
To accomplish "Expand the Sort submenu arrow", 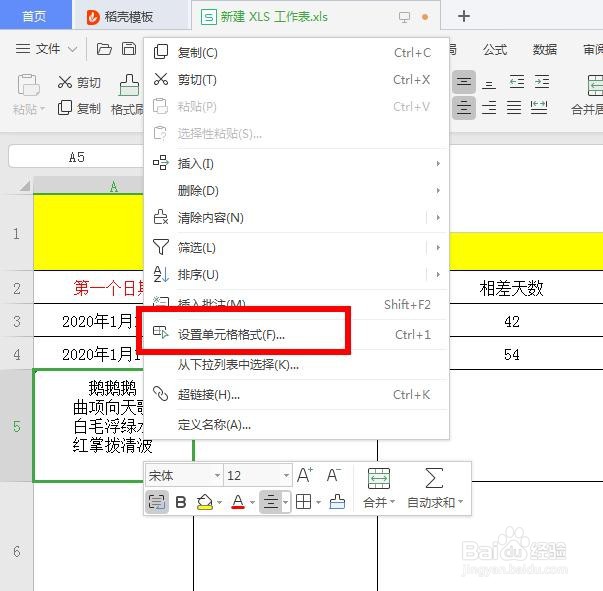I will click(438, 275).
